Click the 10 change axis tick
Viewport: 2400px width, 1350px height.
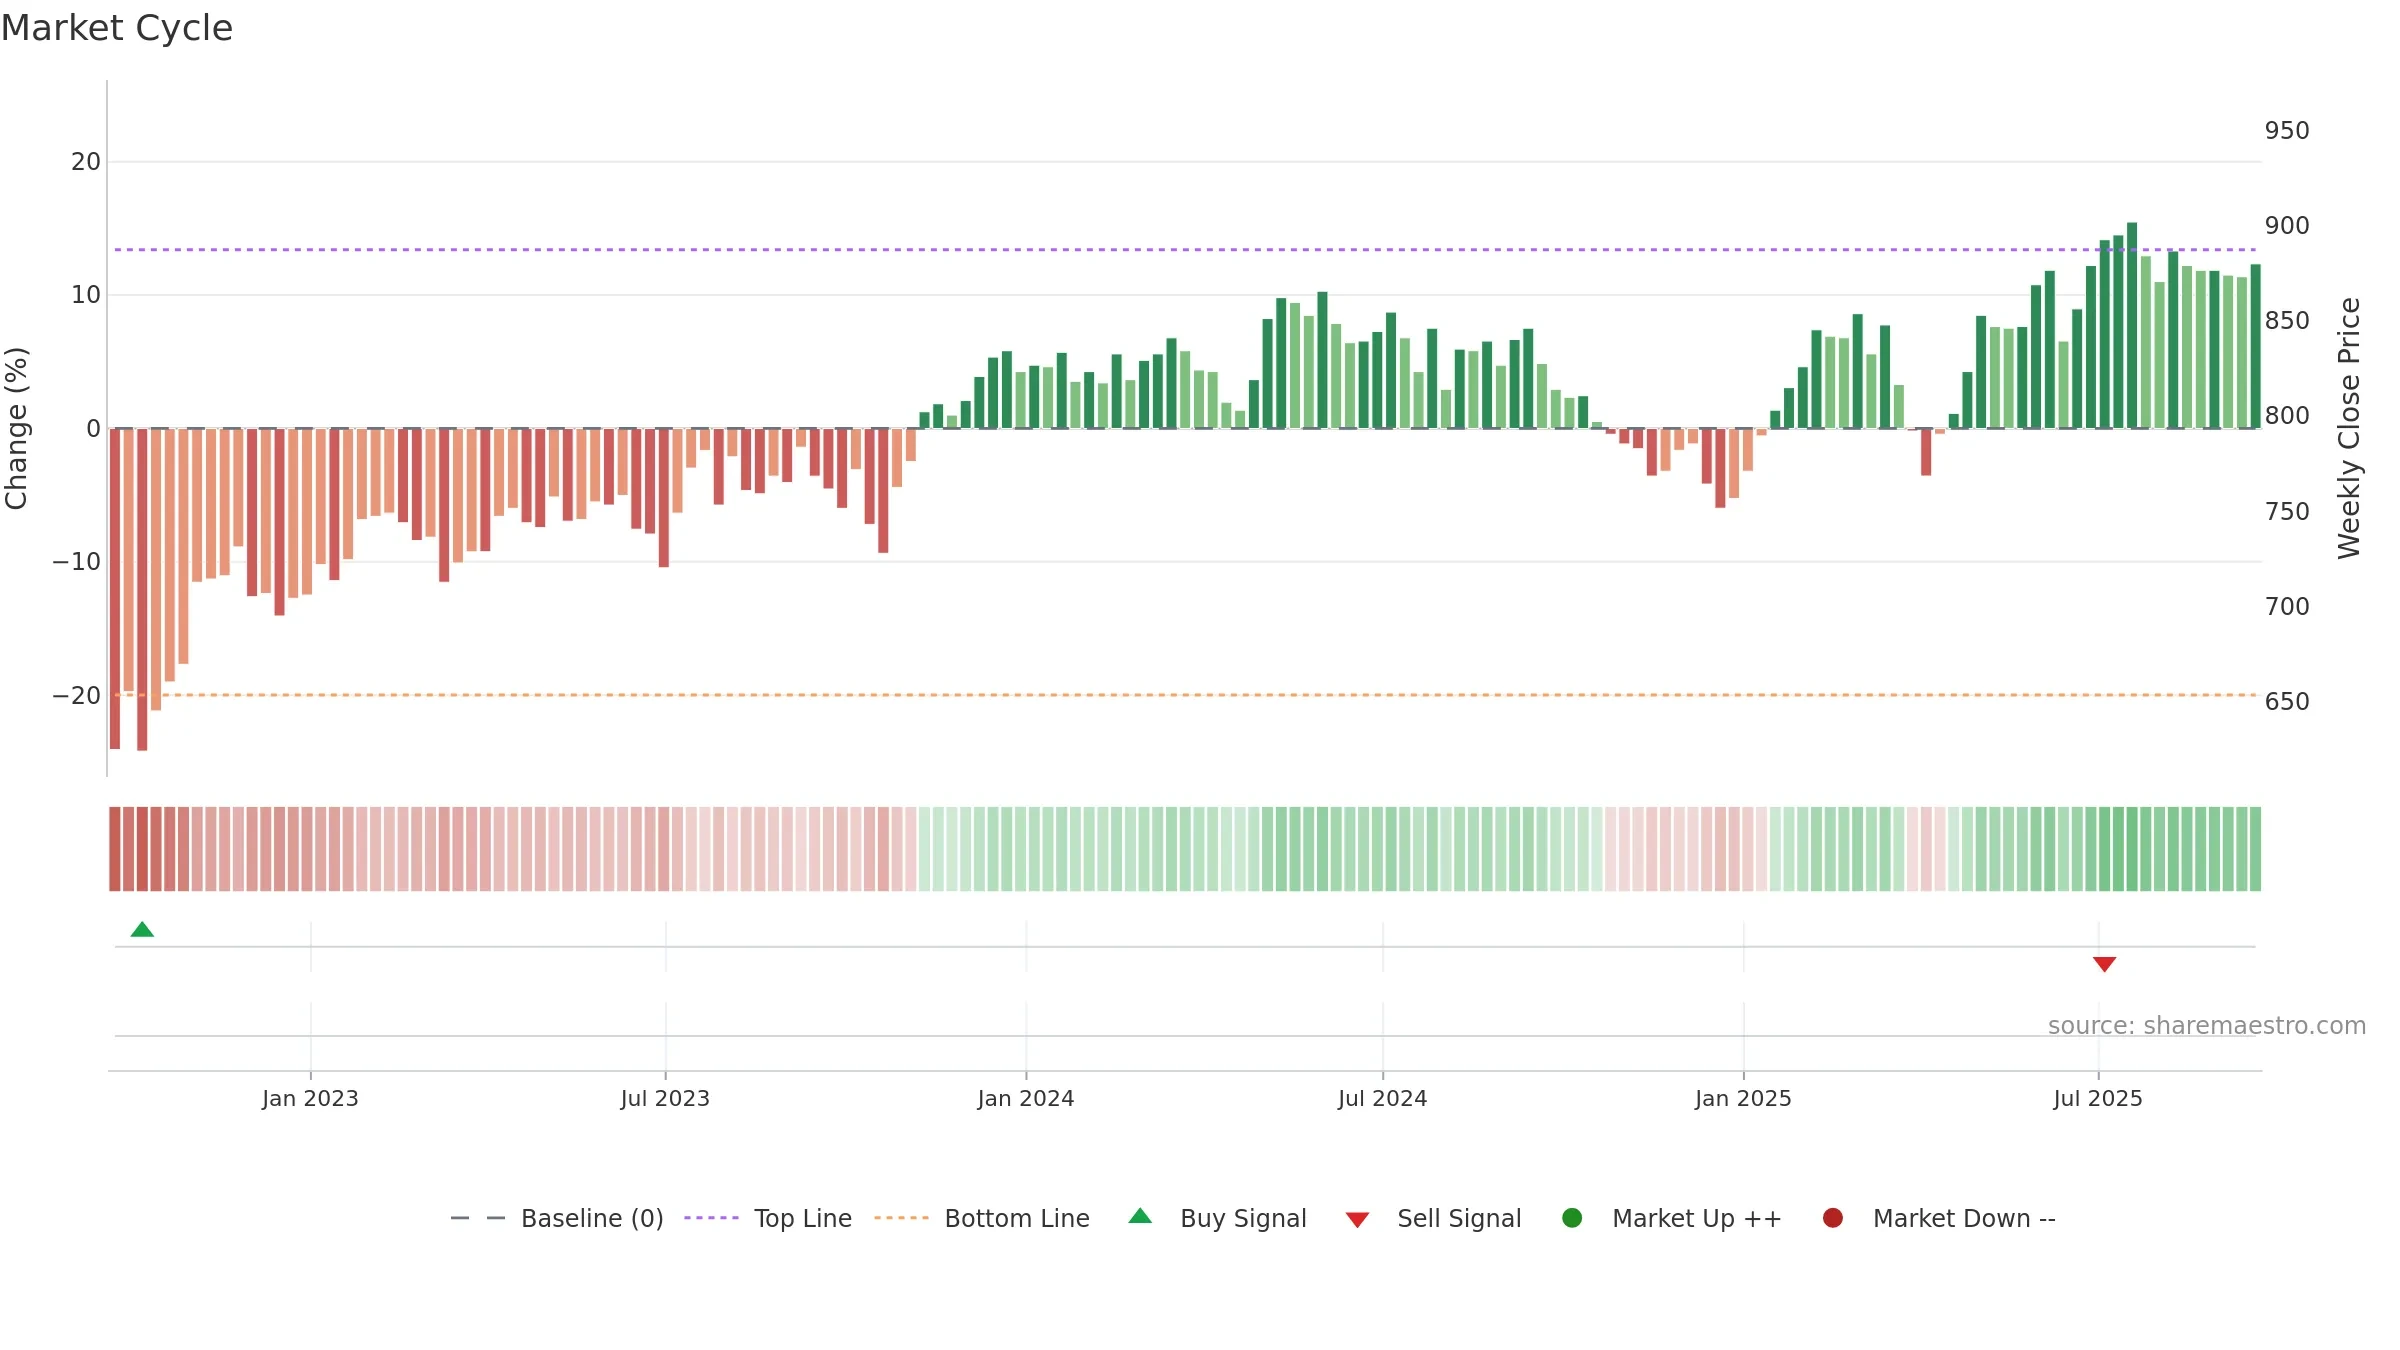click(x=86, y=295)
